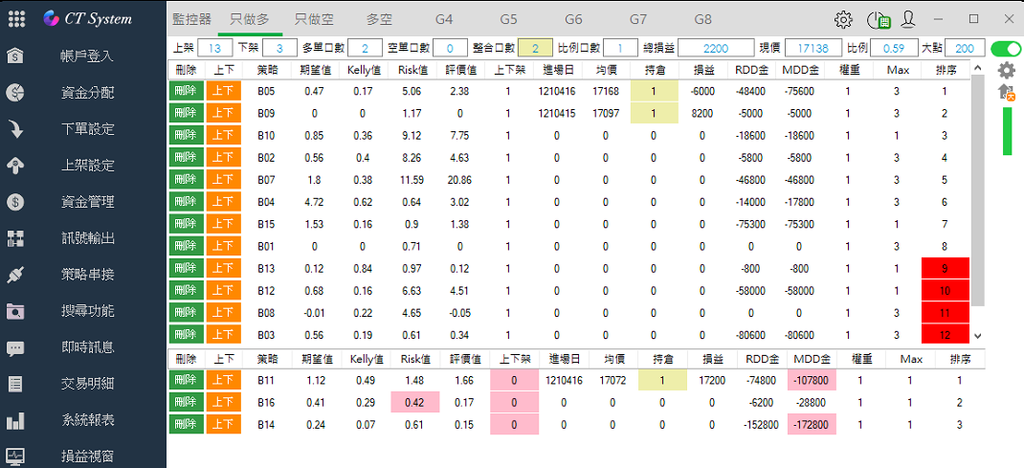1024x468 pixels.
Task: Open settings gear in title bar
Action: pyautogui.click(x=843, y=20)
